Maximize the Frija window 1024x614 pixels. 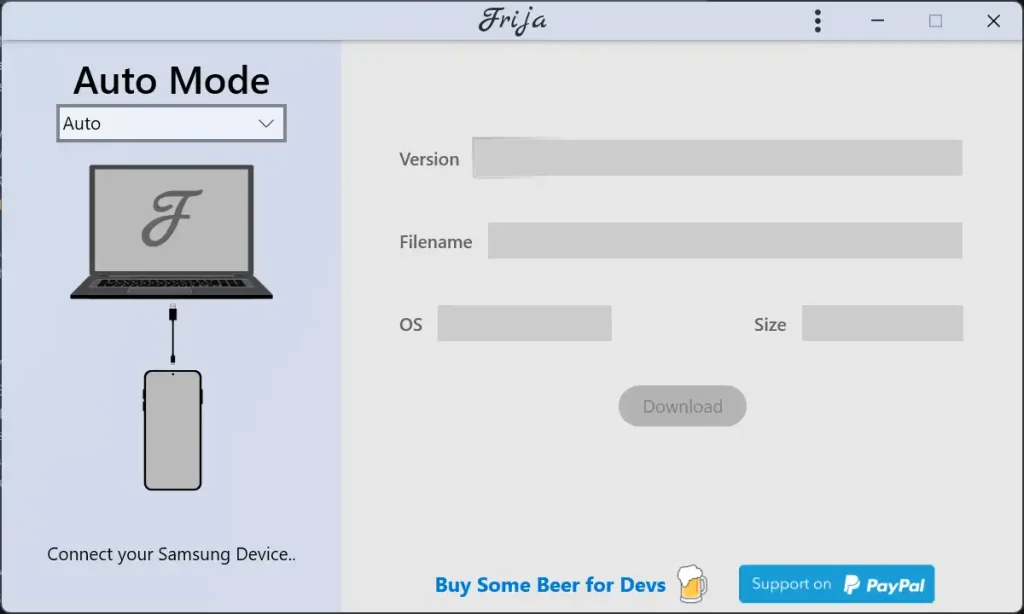(935, 21)
